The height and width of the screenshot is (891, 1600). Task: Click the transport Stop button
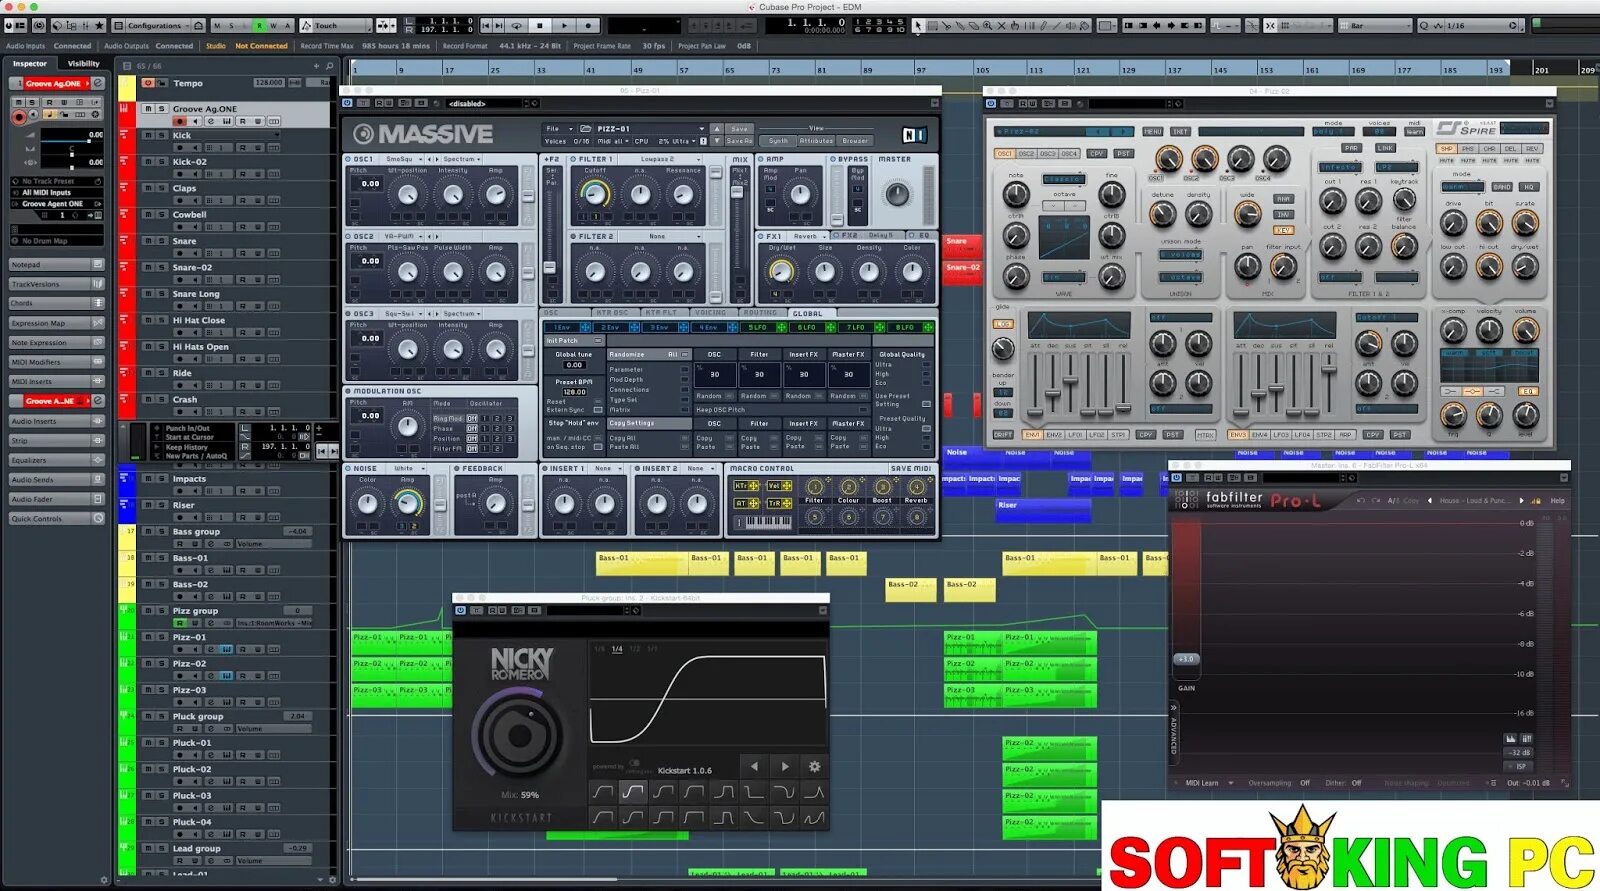pos(540,25)
